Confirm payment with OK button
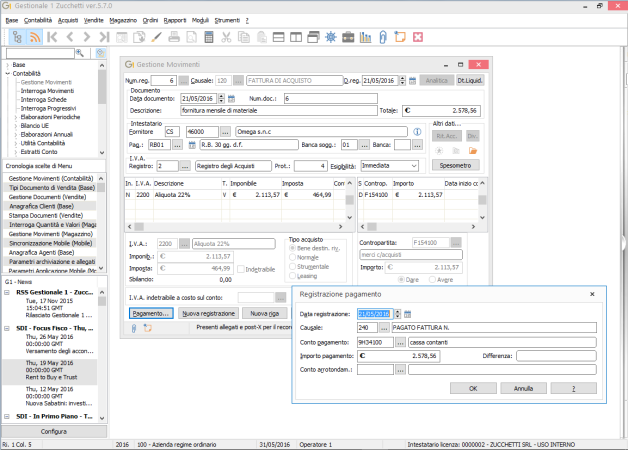Viewport: 628px width, 450px height. (473, 388)
